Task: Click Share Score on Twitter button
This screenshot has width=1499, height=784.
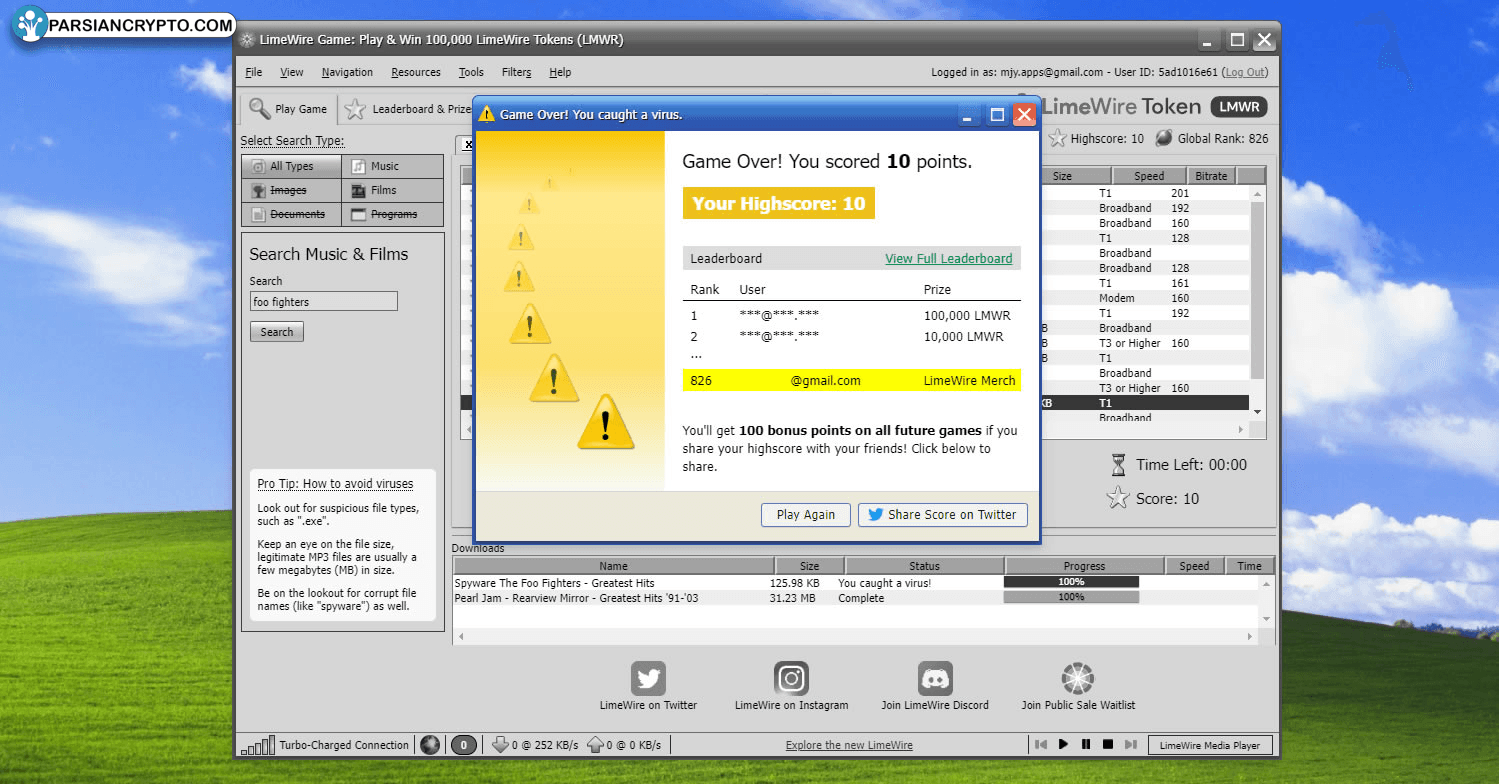Action: 942,515
